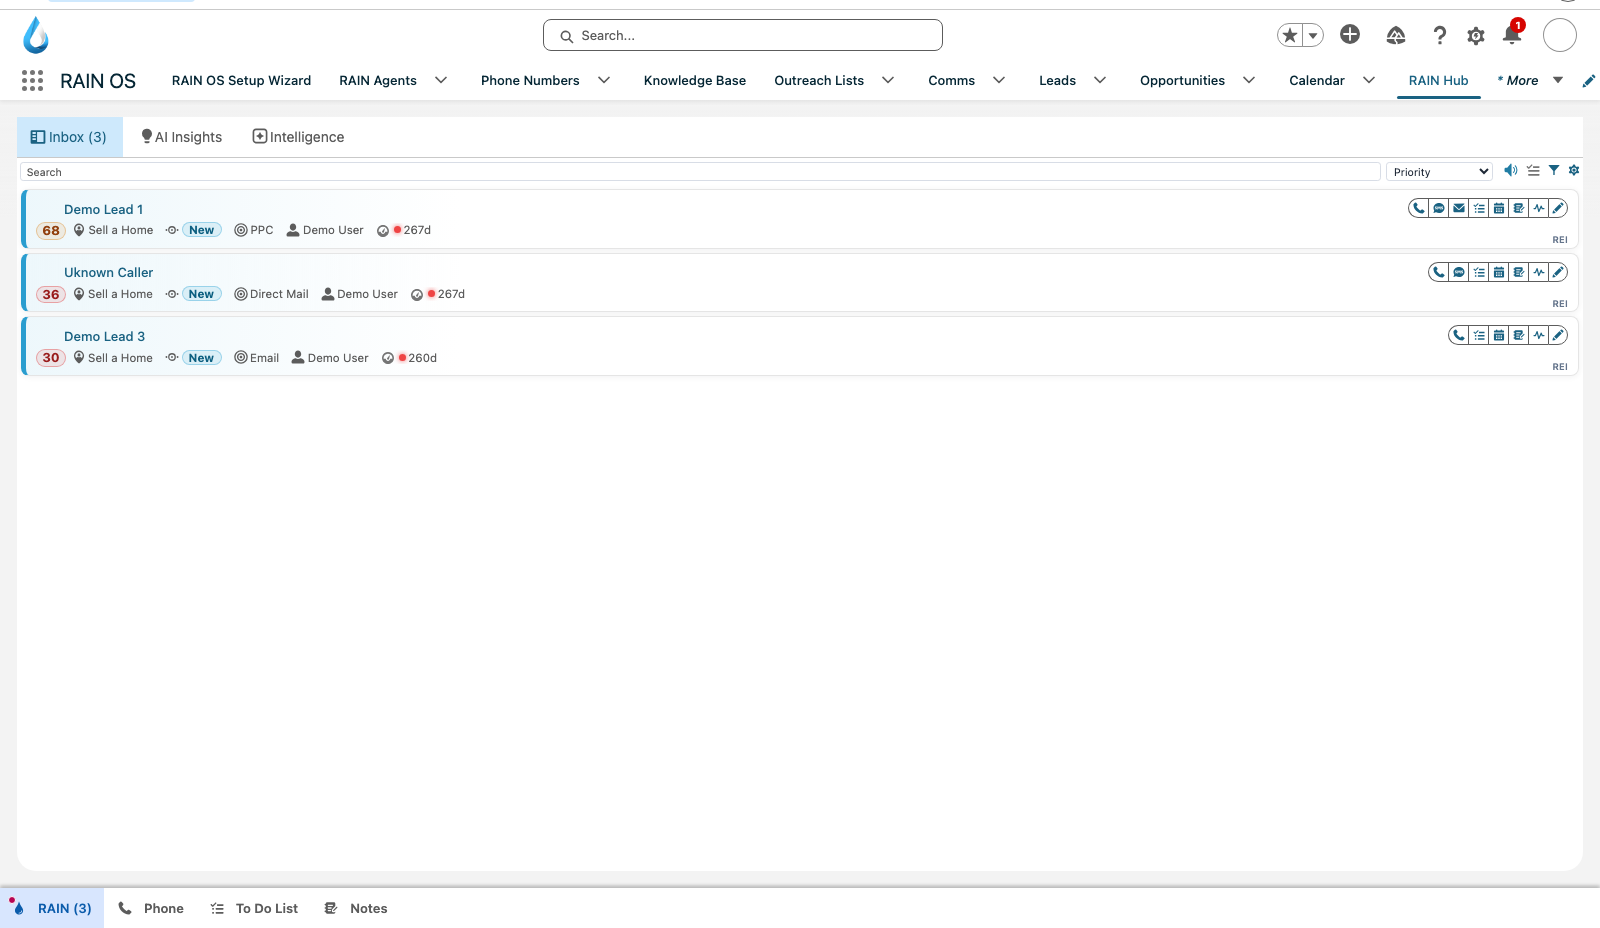Open setup gear in the header
This screenshot has width=1600, height=928.
point(1476,36)
